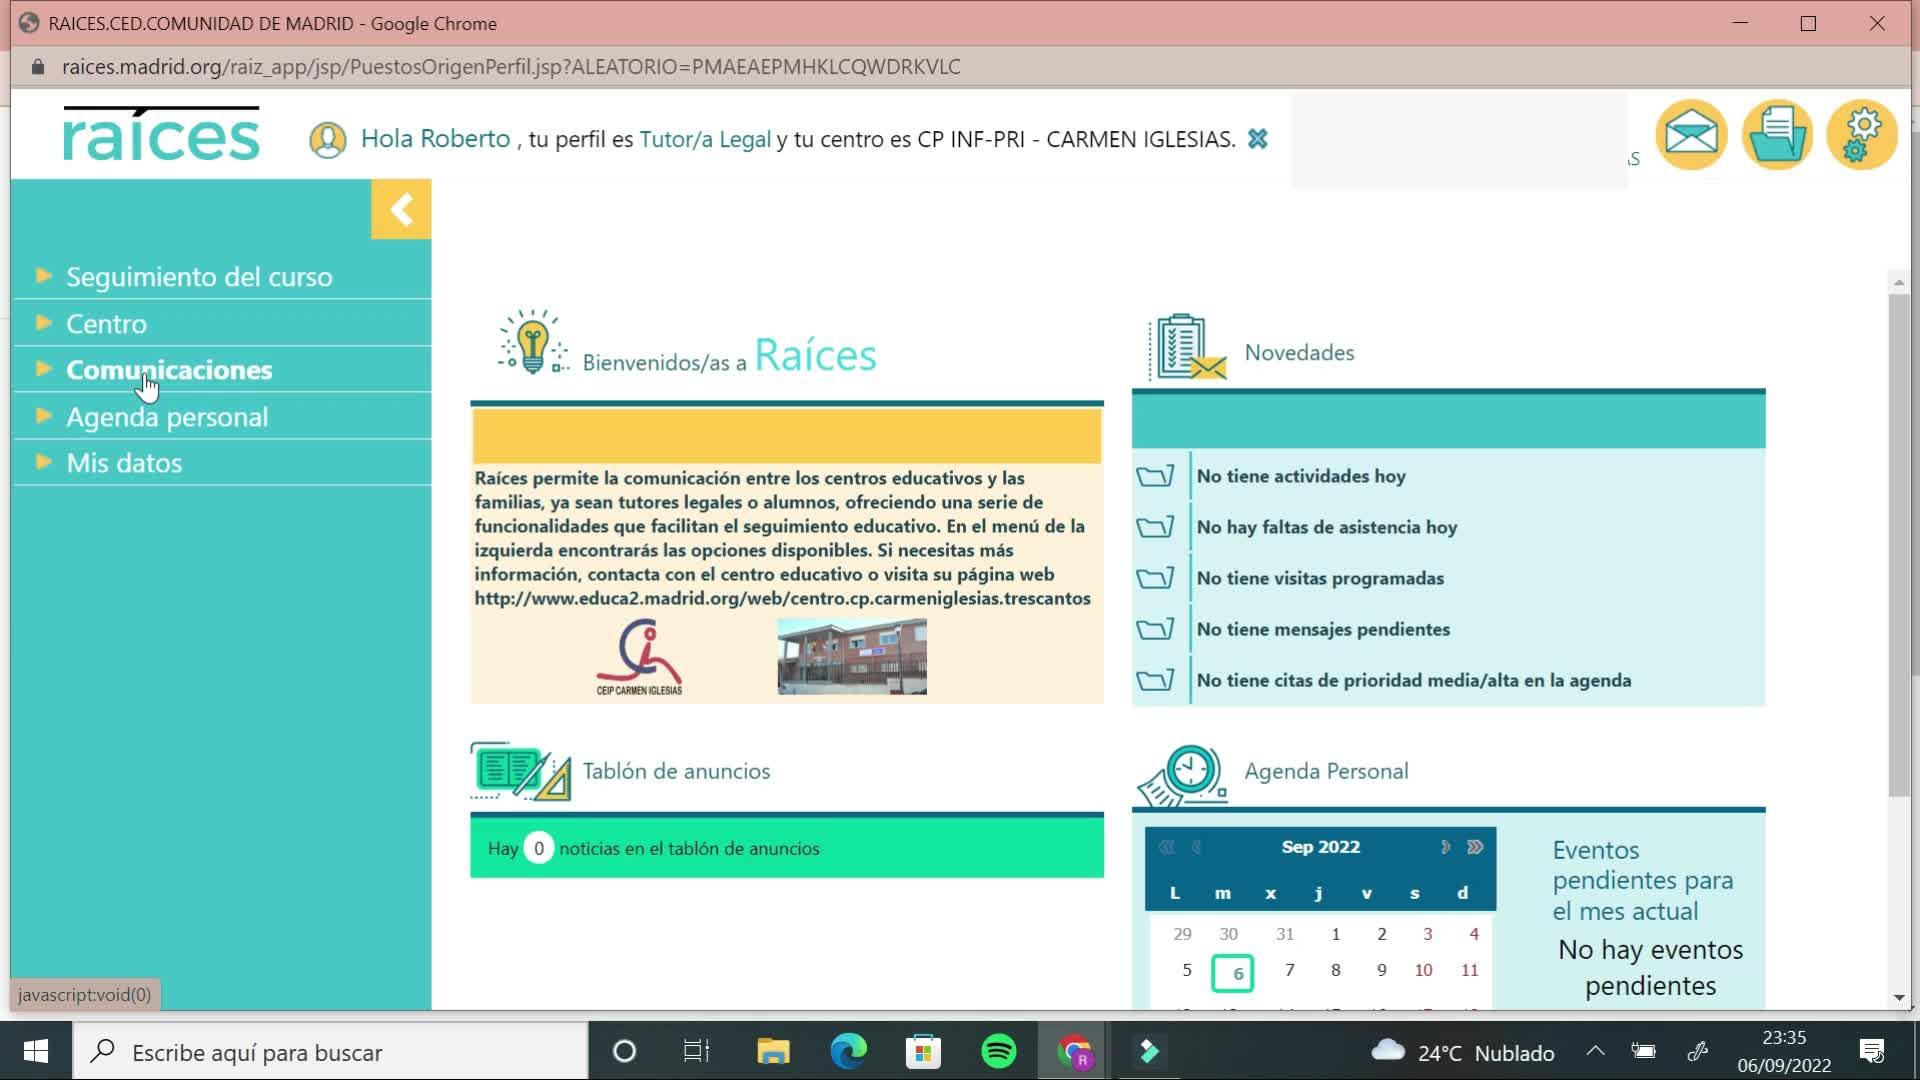This screenshot has height=1080, width=1920.
Task: Expand the Centro menu section
Action: (106, 324)
